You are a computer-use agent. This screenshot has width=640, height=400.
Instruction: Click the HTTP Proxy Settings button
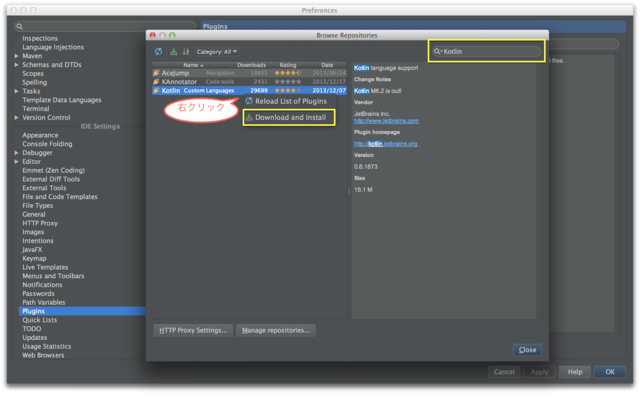[193, 330]
